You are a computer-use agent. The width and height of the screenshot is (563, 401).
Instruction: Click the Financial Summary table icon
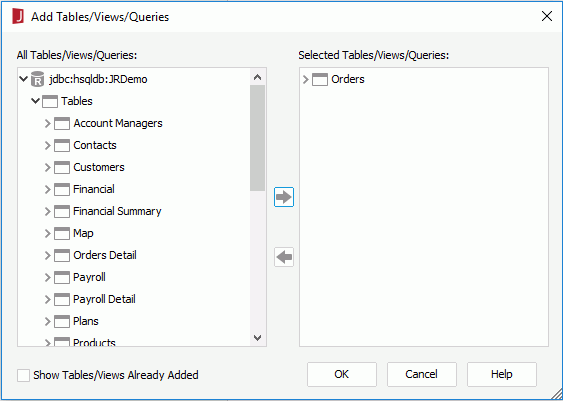[62, 211]
